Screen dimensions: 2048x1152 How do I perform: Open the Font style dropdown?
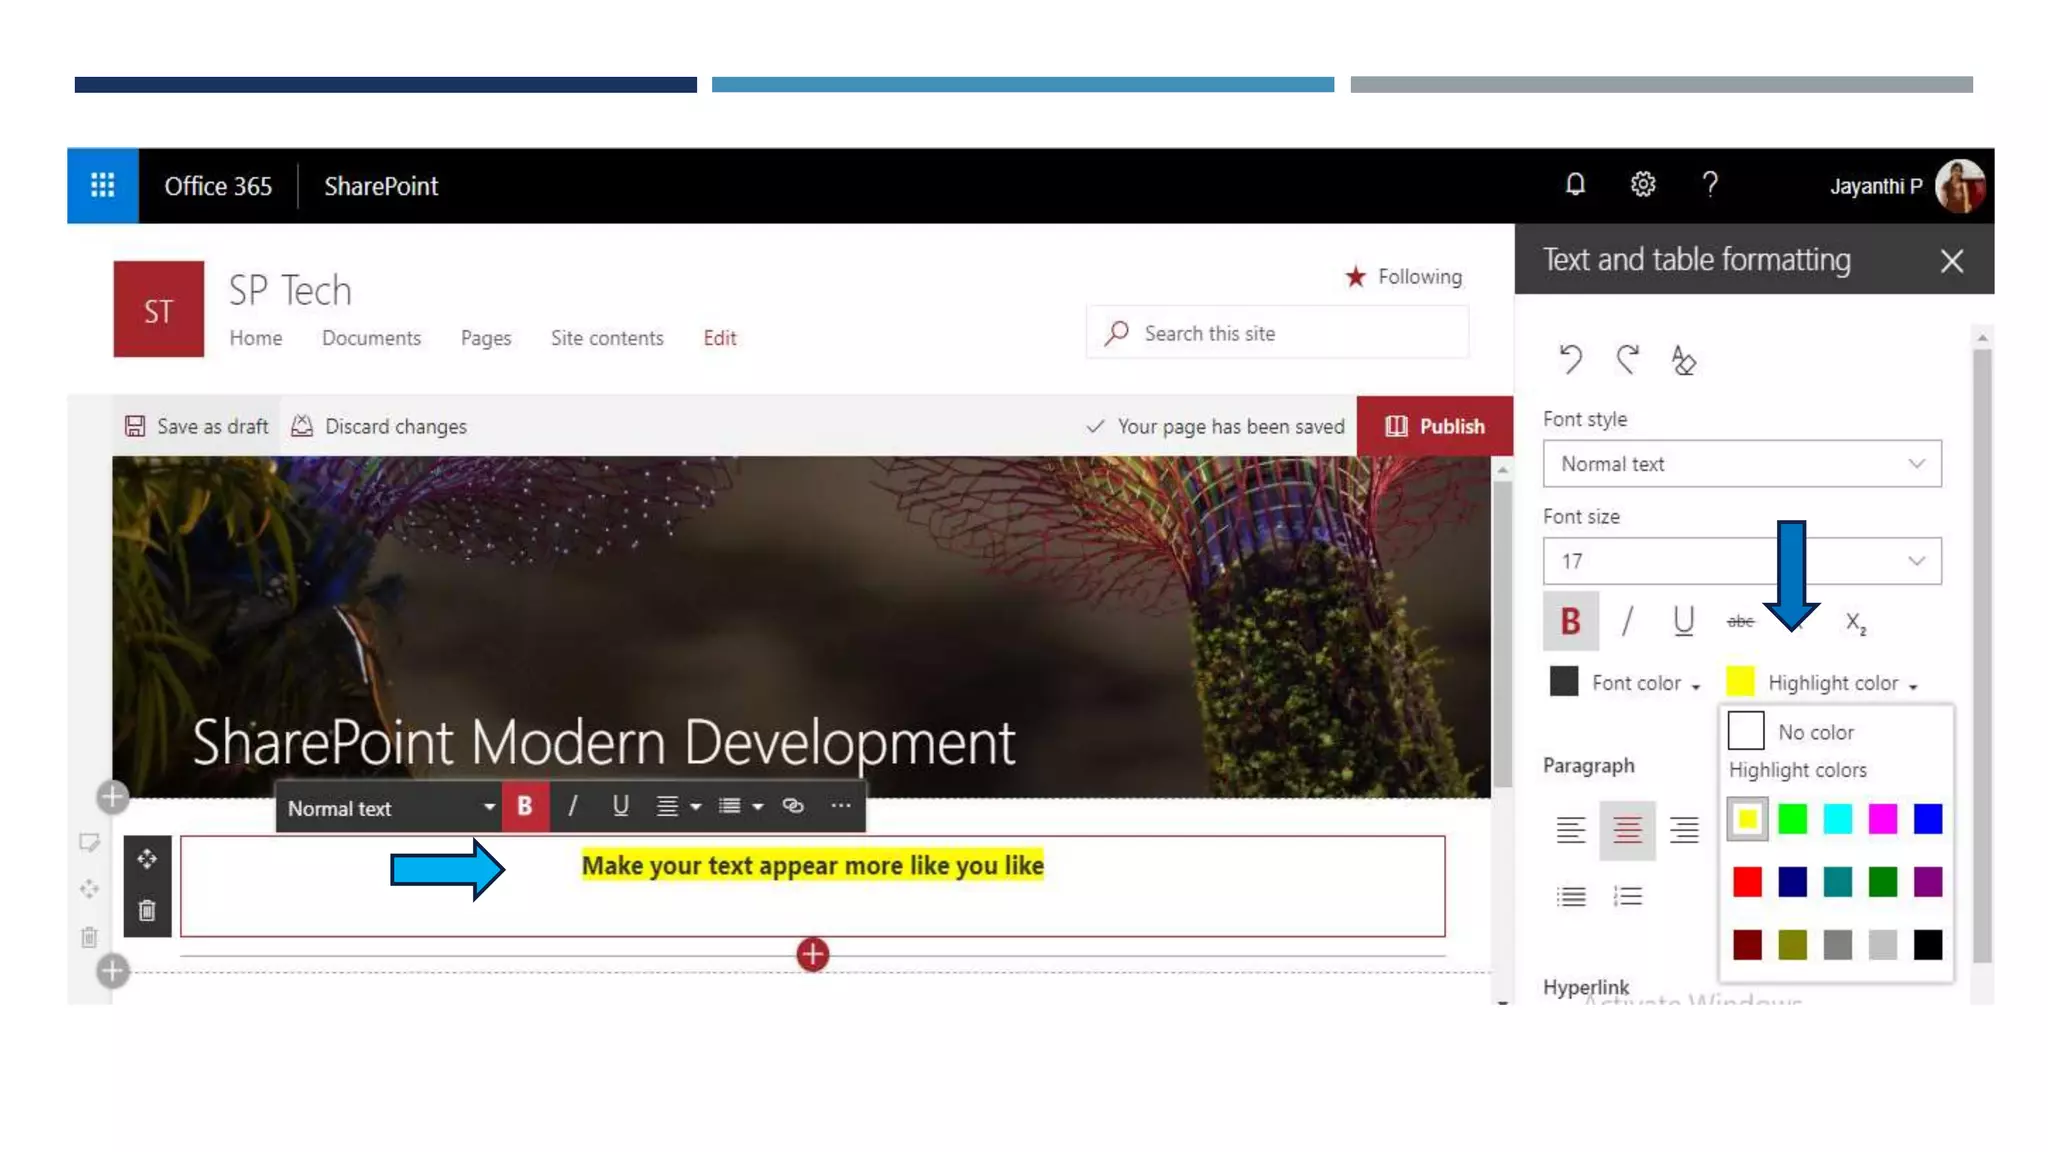1741,464
